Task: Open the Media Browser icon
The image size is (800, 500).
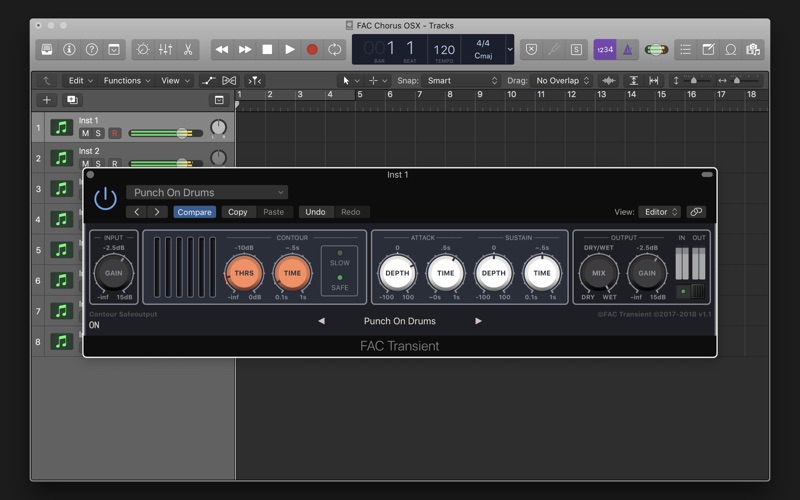Action: 753,49
